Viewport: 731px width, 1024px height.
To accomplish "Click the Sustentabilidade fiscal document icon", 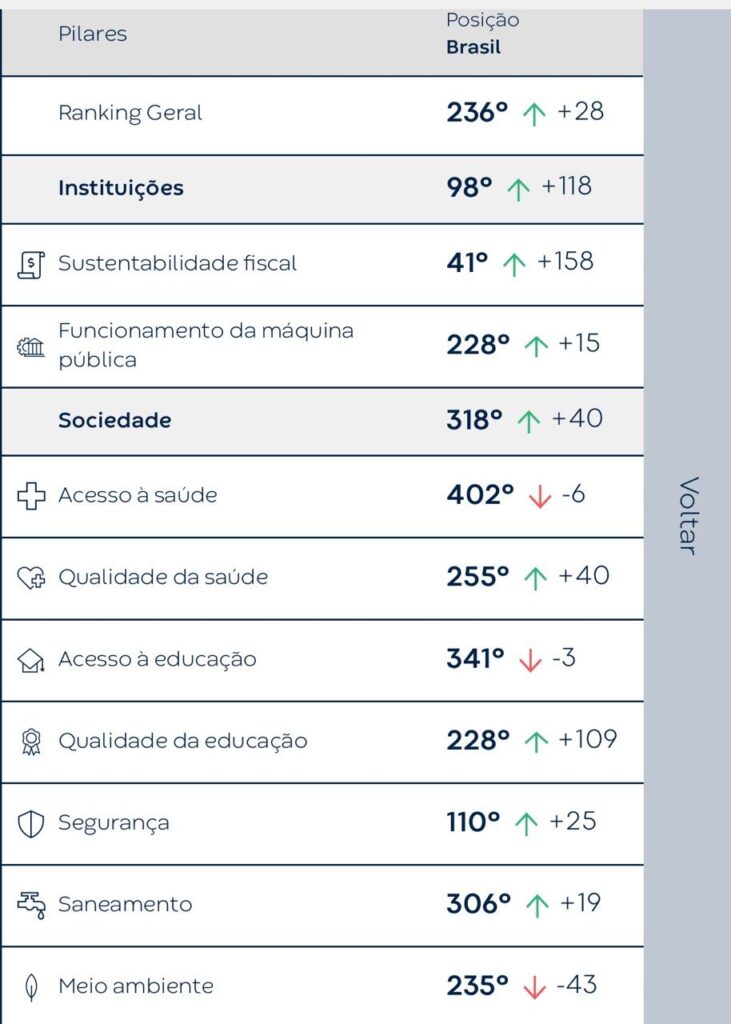I will click(x=32, y=265).
